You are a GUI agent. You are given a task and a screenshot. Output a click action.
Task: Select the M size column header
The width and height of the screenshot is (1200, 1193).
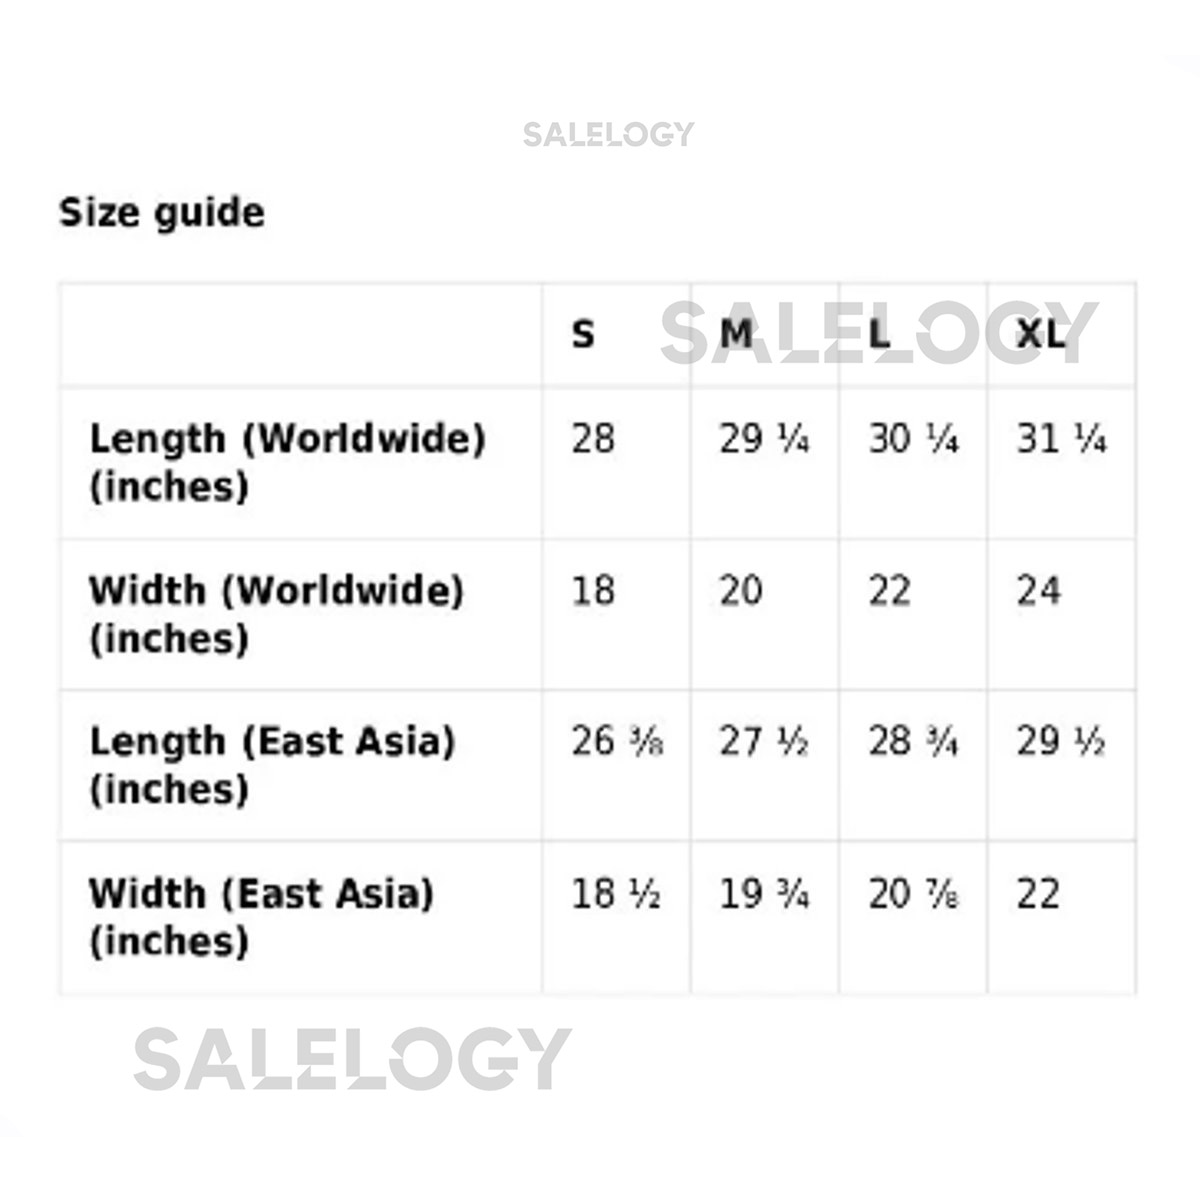tap(736, 334)
